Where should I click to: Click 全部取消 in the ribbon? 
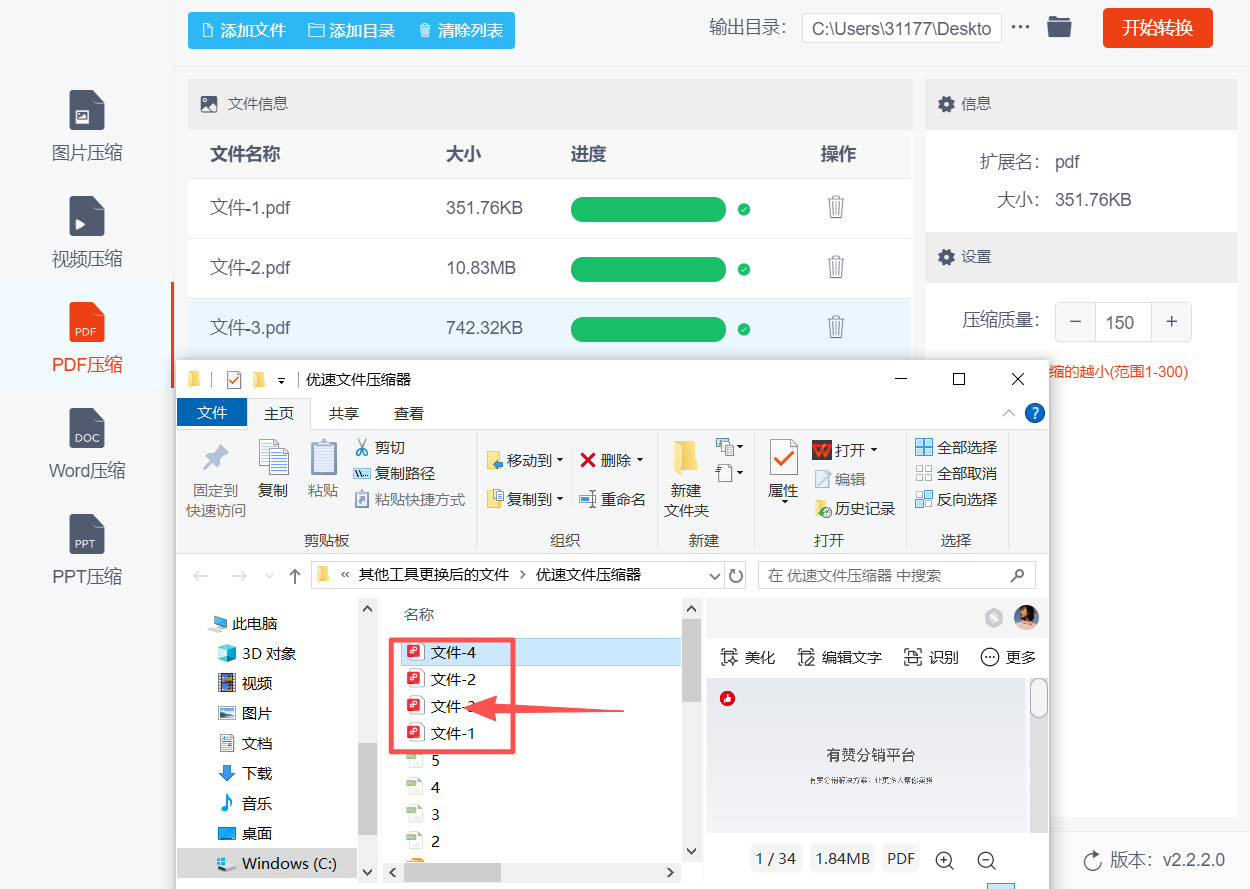click(x=957, y=473)
